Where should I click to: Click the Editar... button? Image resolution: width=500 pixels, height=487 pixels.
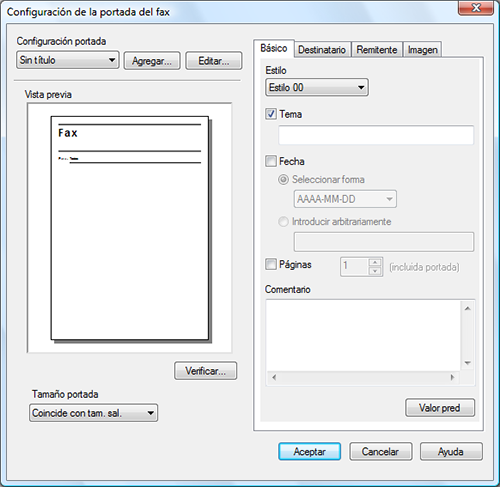pyautogui.click(x=214, y=61)
